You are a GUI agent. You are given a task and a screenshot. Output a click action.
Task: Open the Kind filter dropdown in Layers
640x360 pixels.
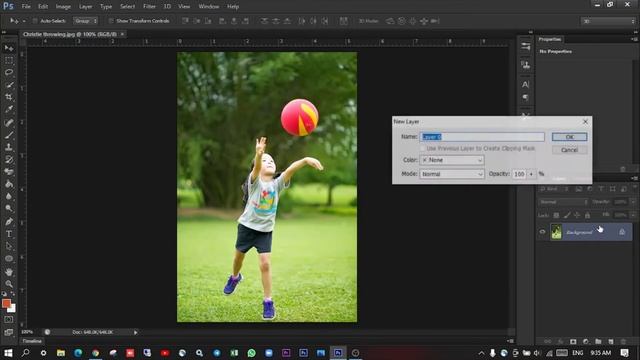click(554, 189)
